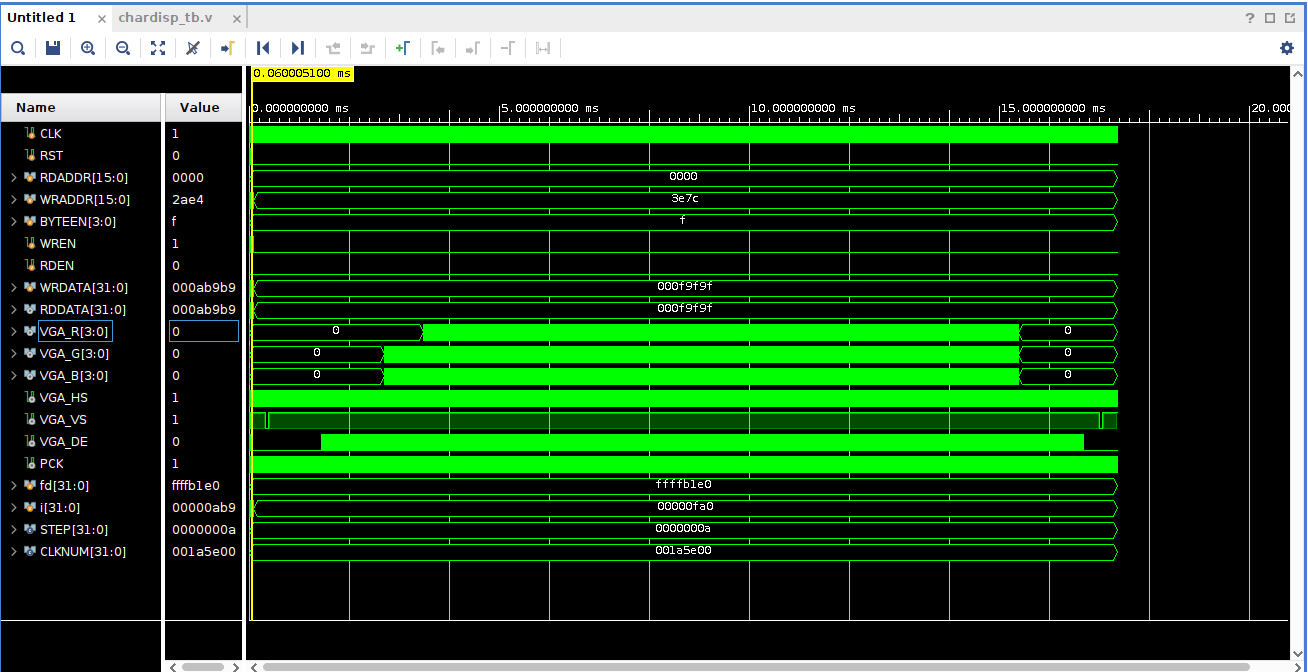The image size is (1308, 672).
Task: Click the CLKNUM value 001a5e00
Action: click(203, 551)
